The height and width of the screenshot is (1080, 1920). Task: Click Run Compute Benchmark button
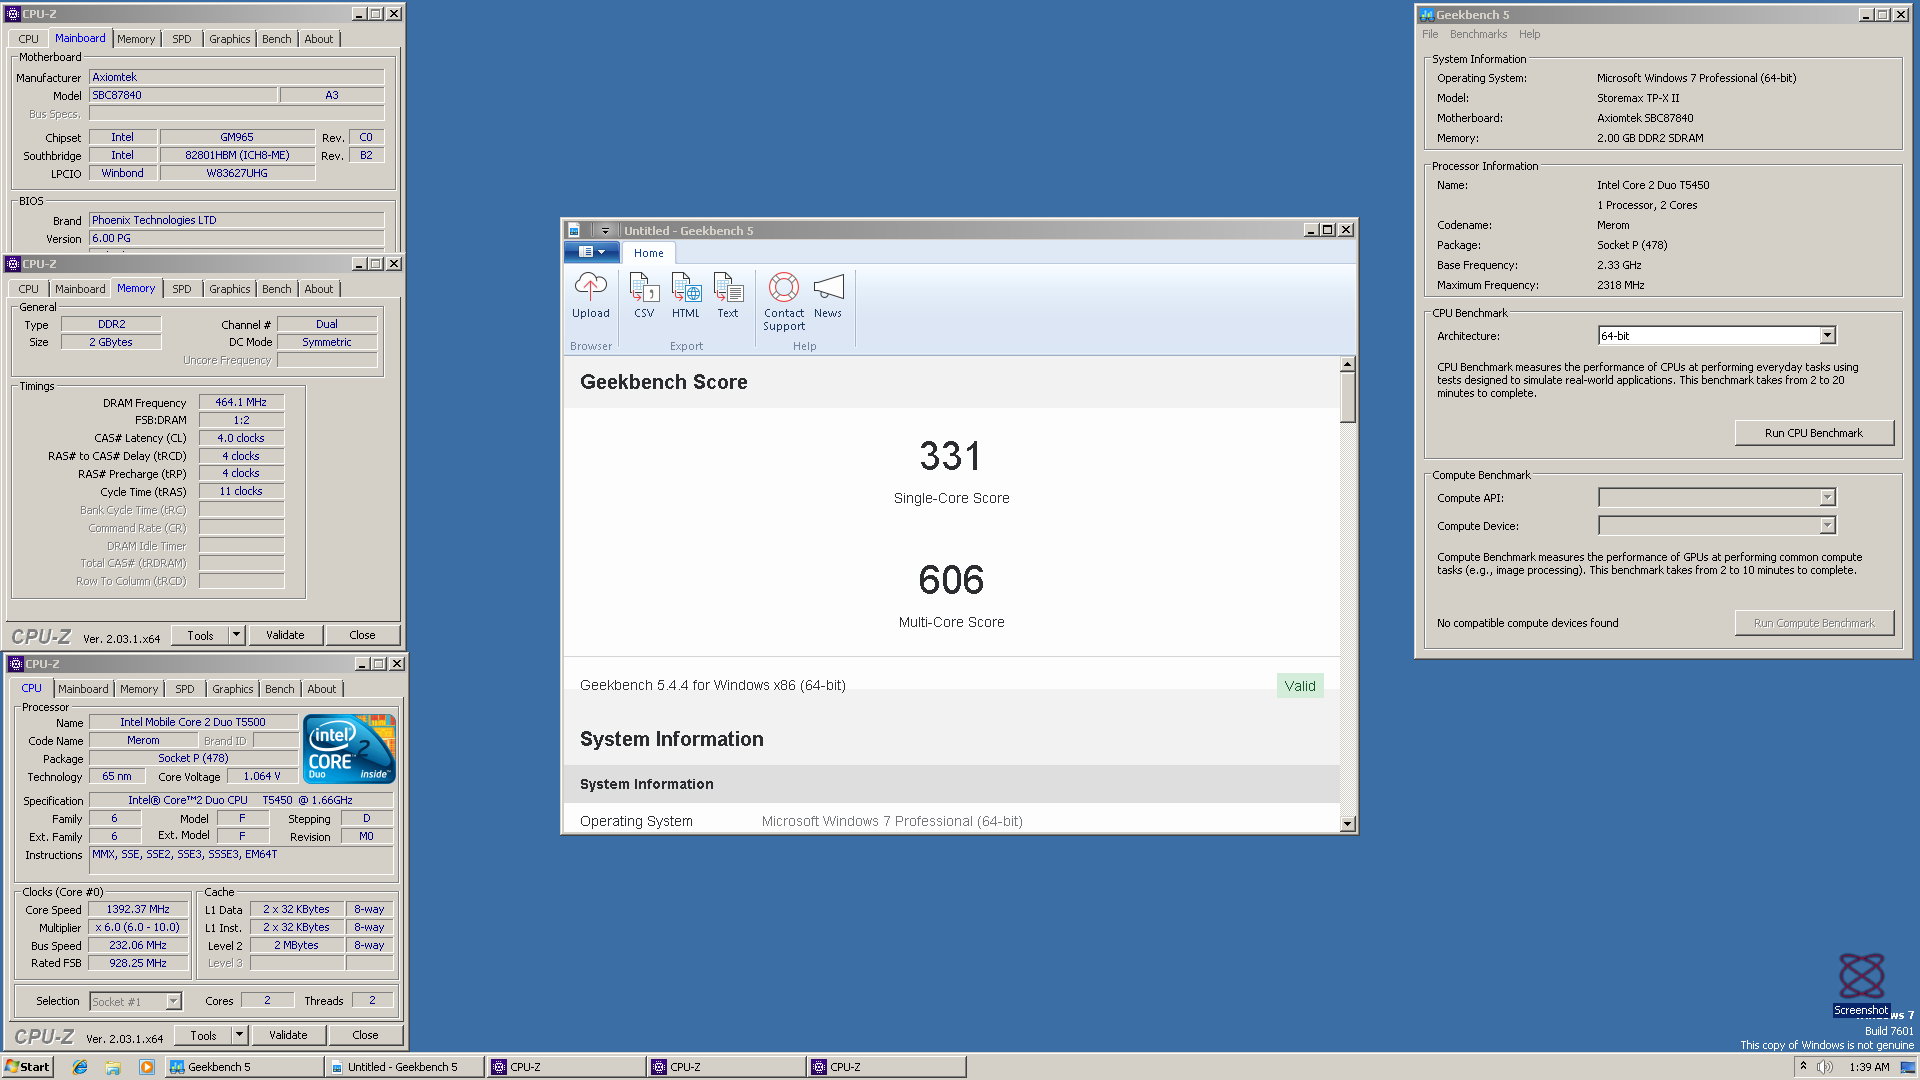1813,623
